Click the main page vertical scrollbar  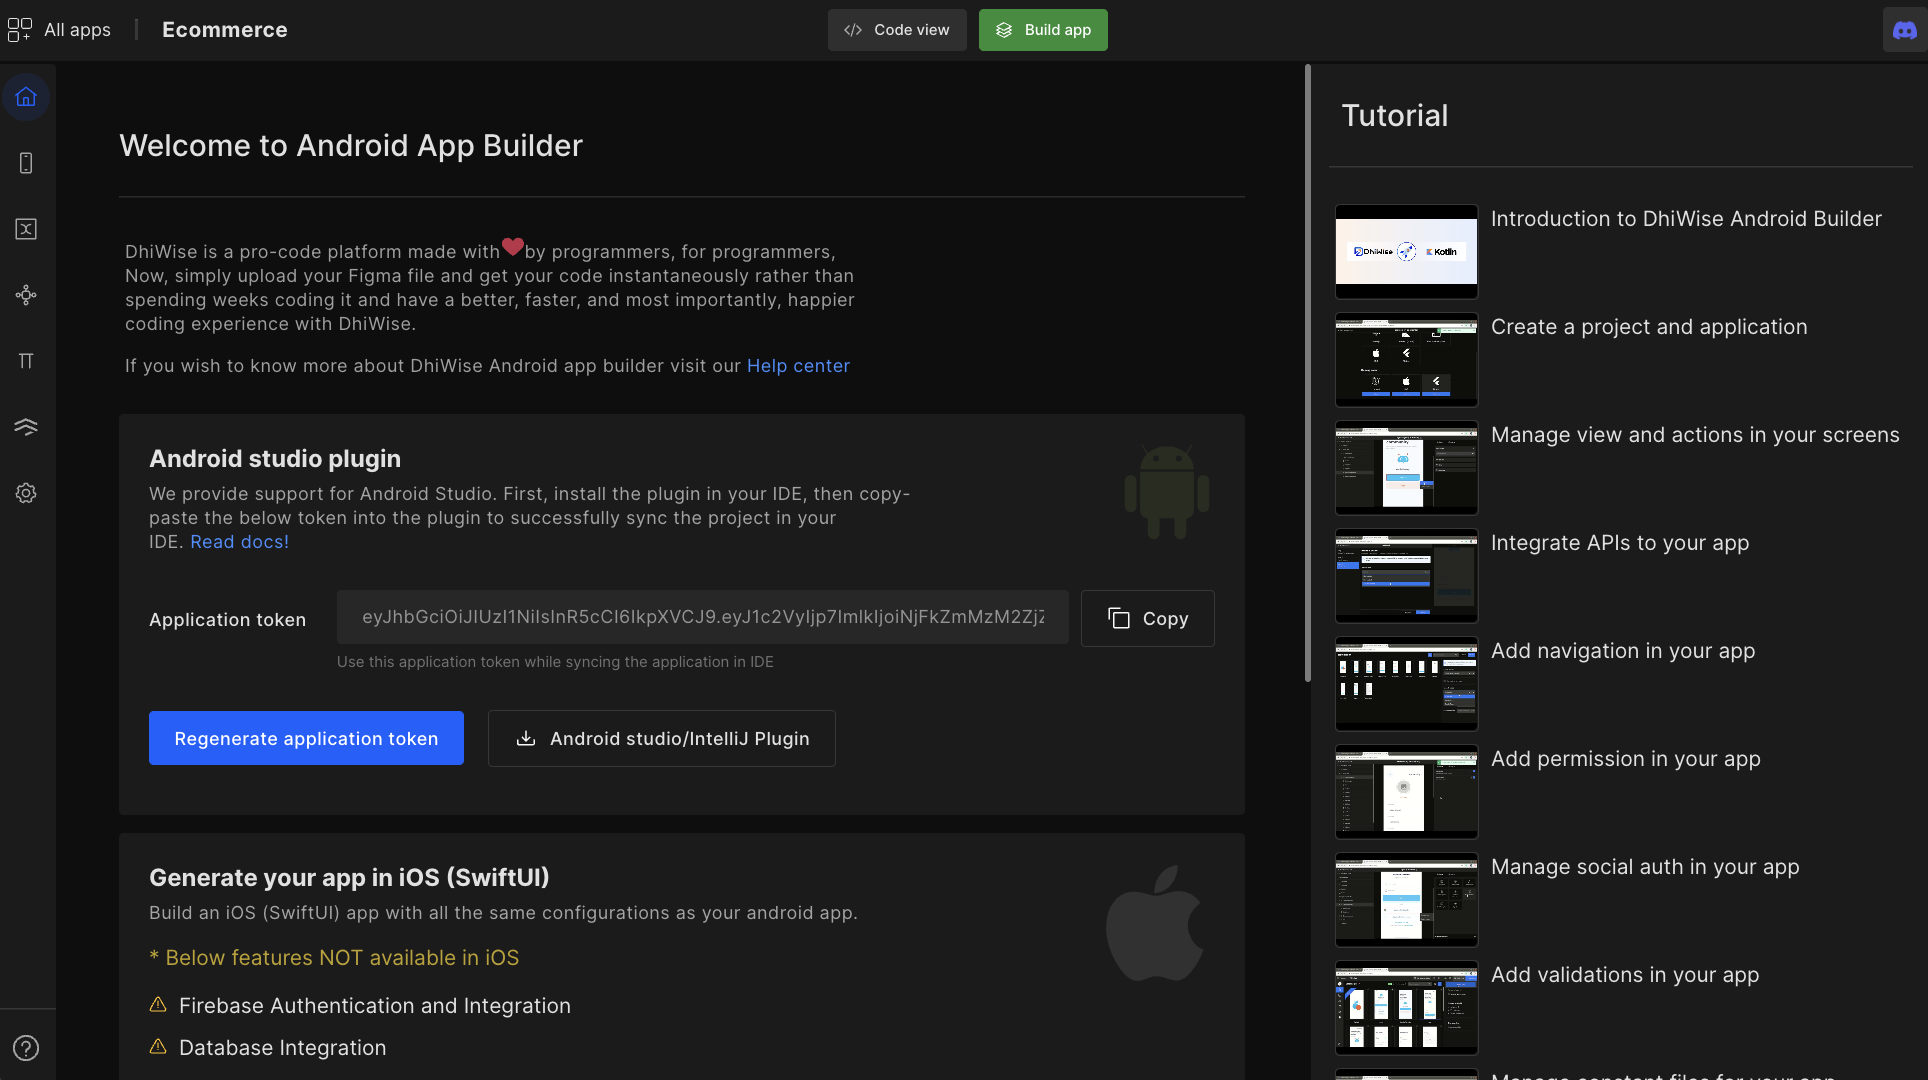tap(1307, 373)
